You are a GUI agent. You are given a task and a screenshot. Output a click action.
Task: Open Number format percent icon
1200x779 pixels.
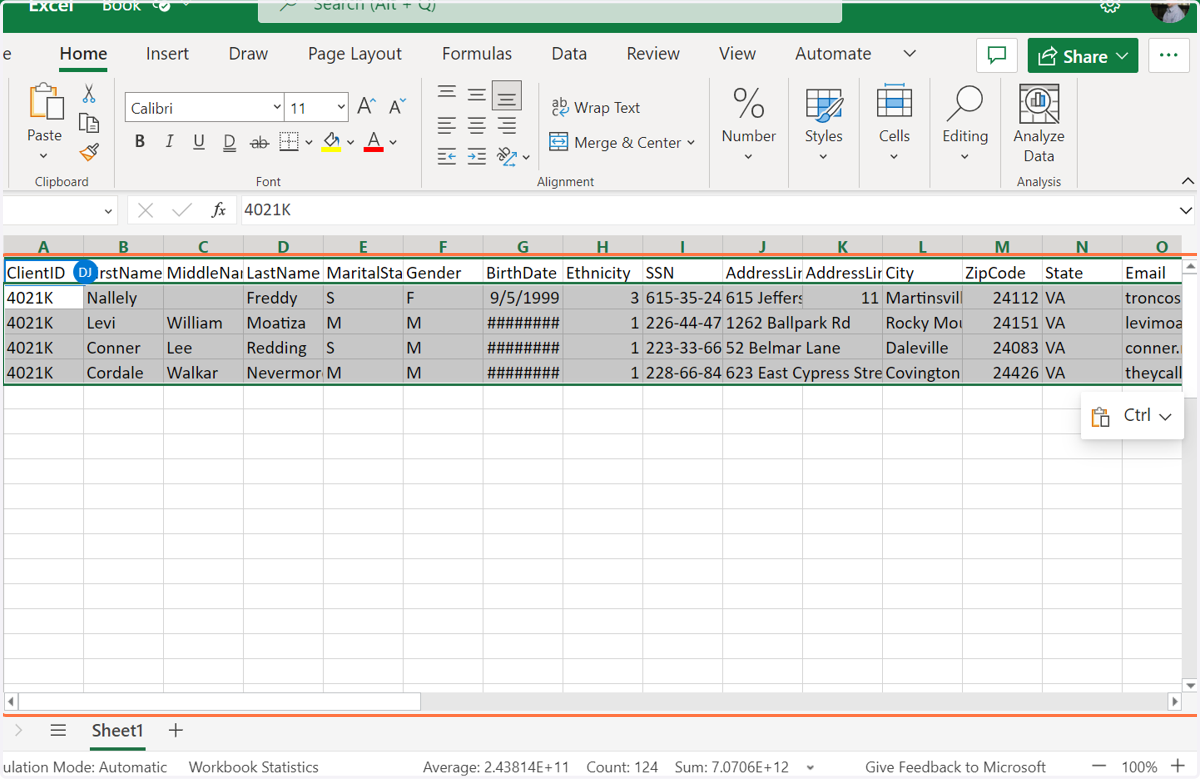point(748,103)
